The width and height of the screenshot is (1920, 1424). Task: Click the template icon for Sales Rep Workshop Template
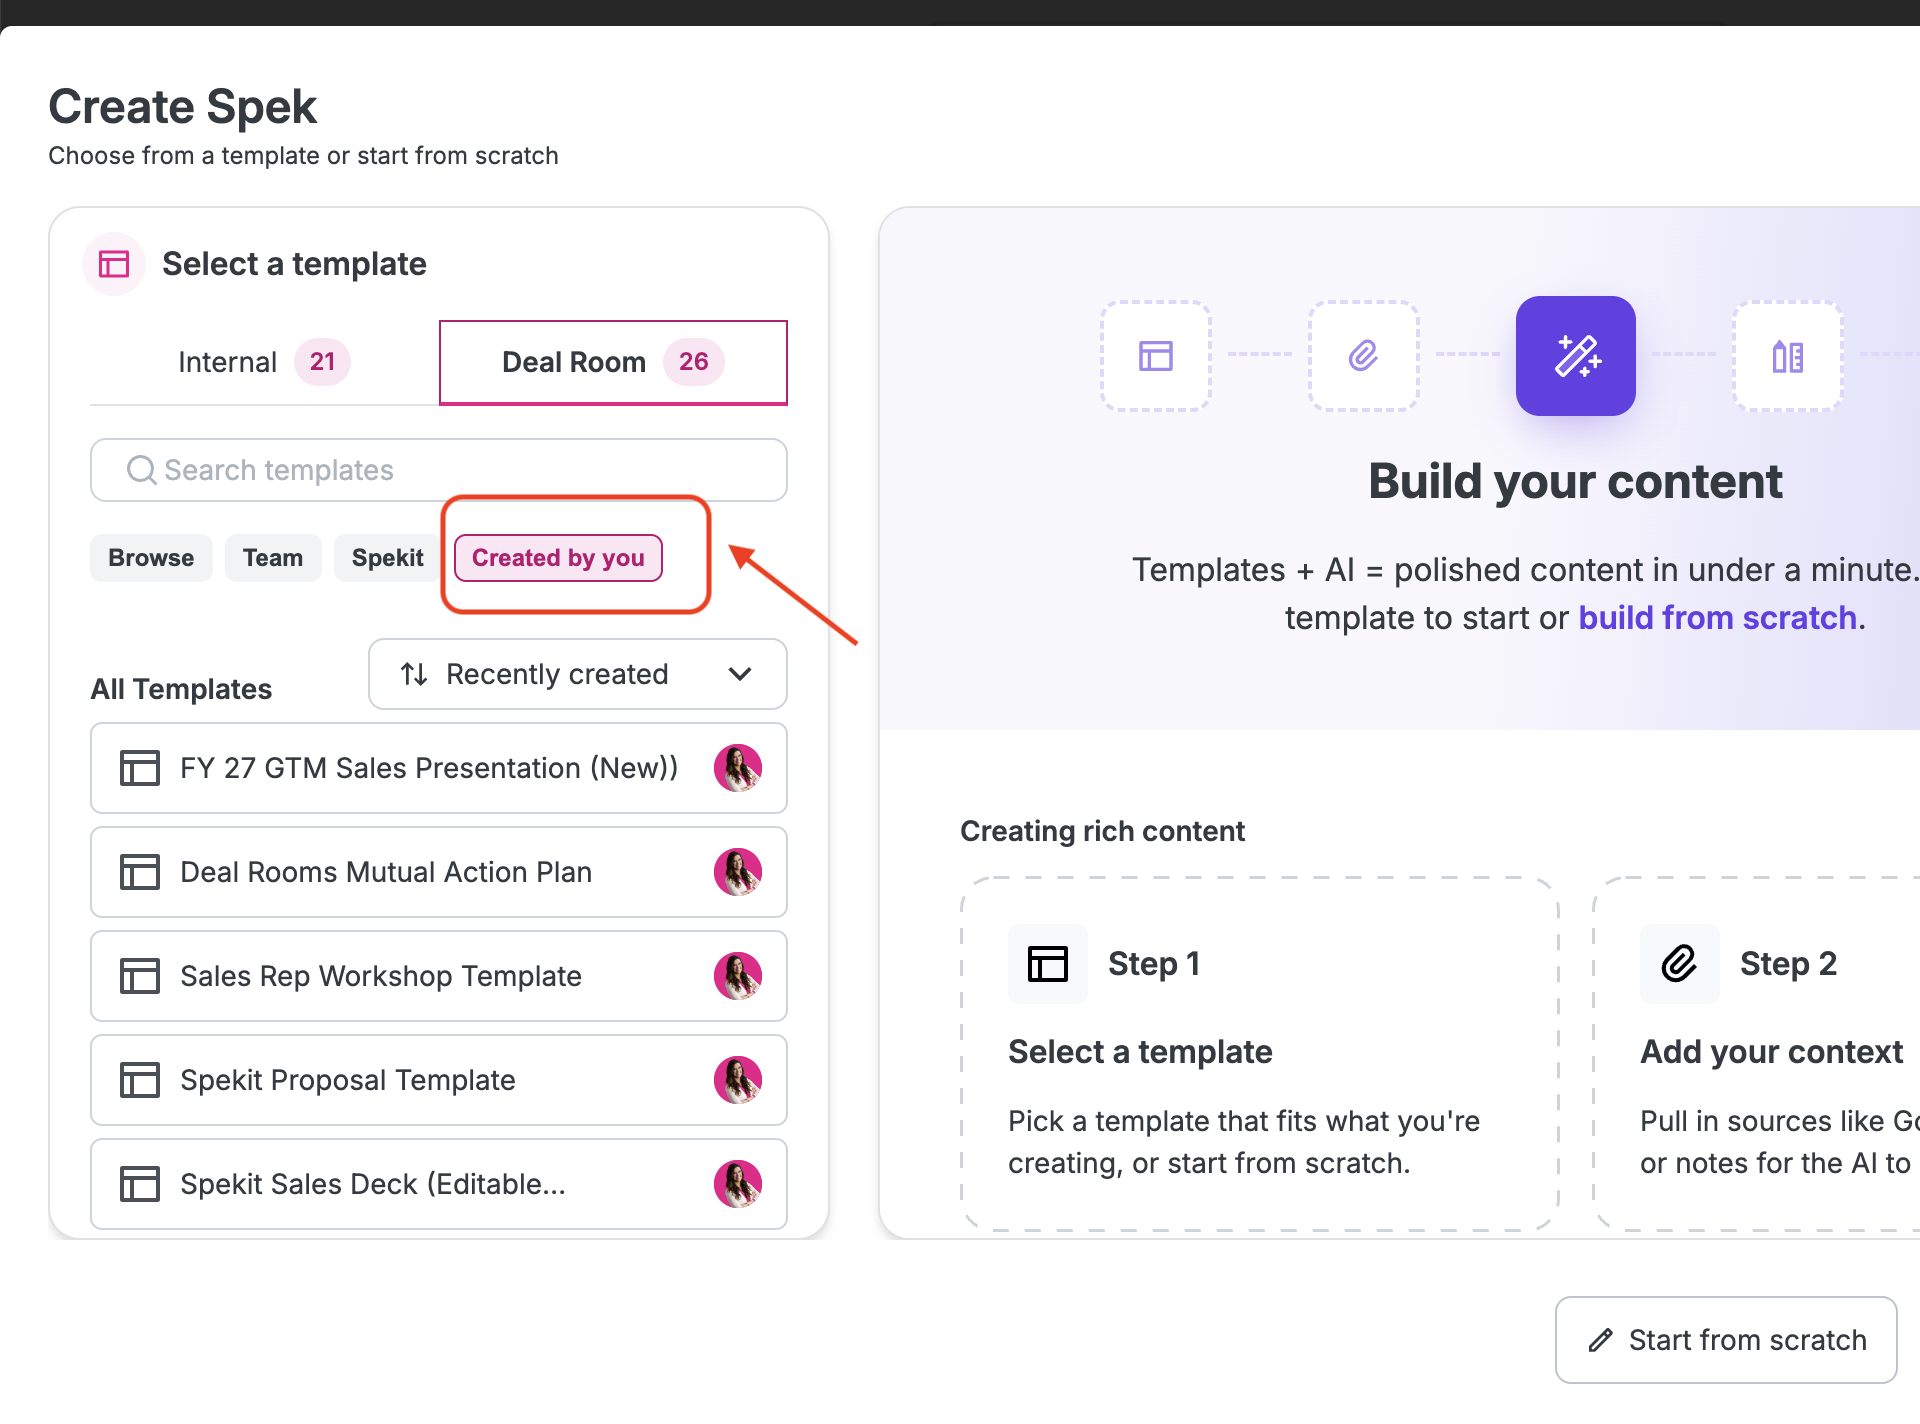[140, 976]
